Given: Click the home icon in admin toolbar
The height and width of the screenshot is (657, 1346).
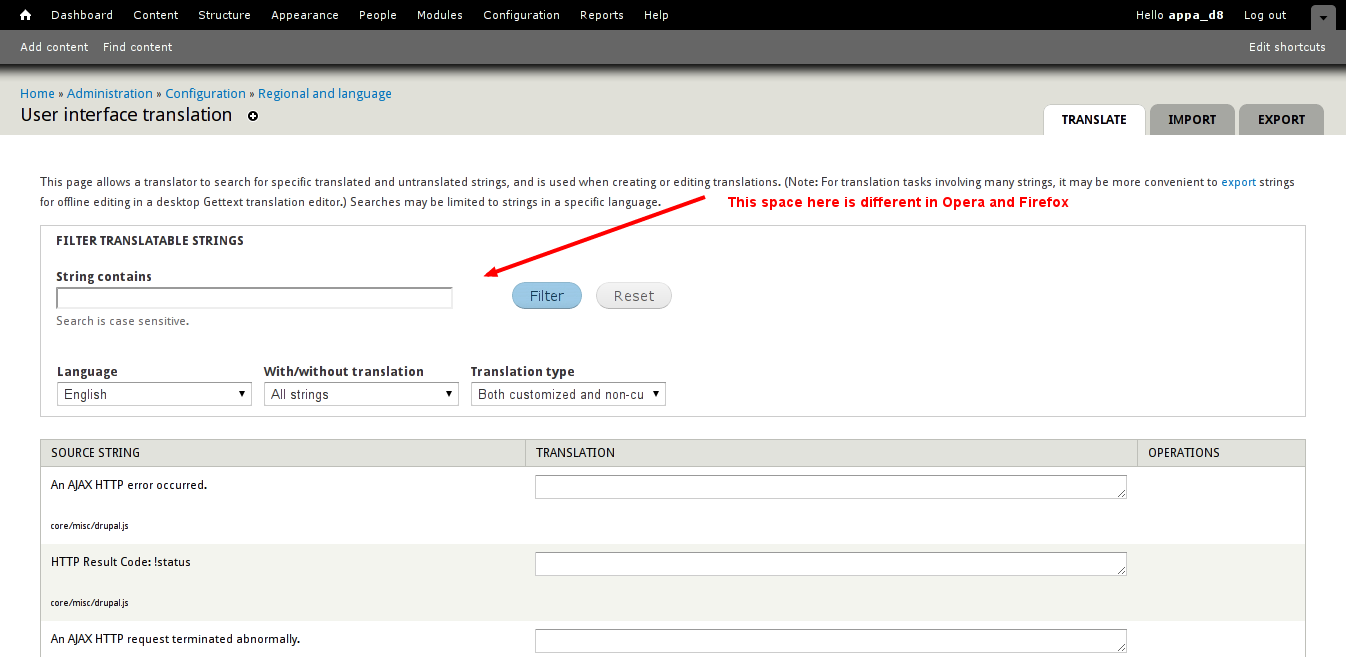Looking at the screenshot, I should (26, 15).
